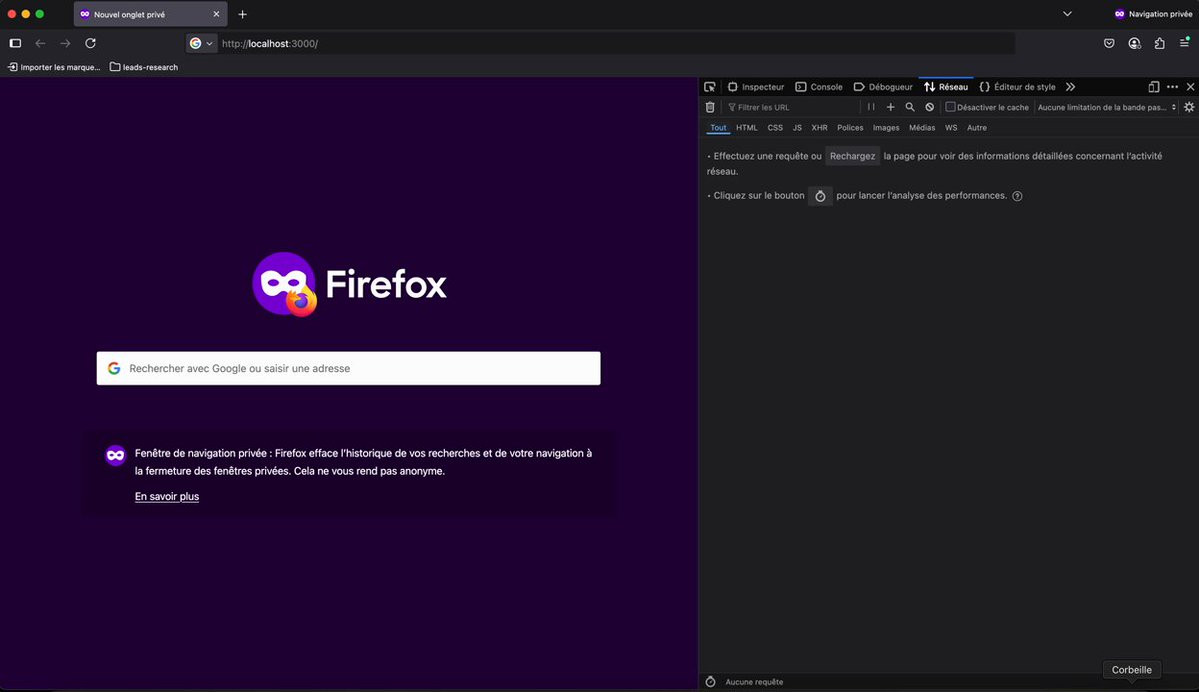
Task: Expand the list all tabs chevron
Action: (1067, 14)
